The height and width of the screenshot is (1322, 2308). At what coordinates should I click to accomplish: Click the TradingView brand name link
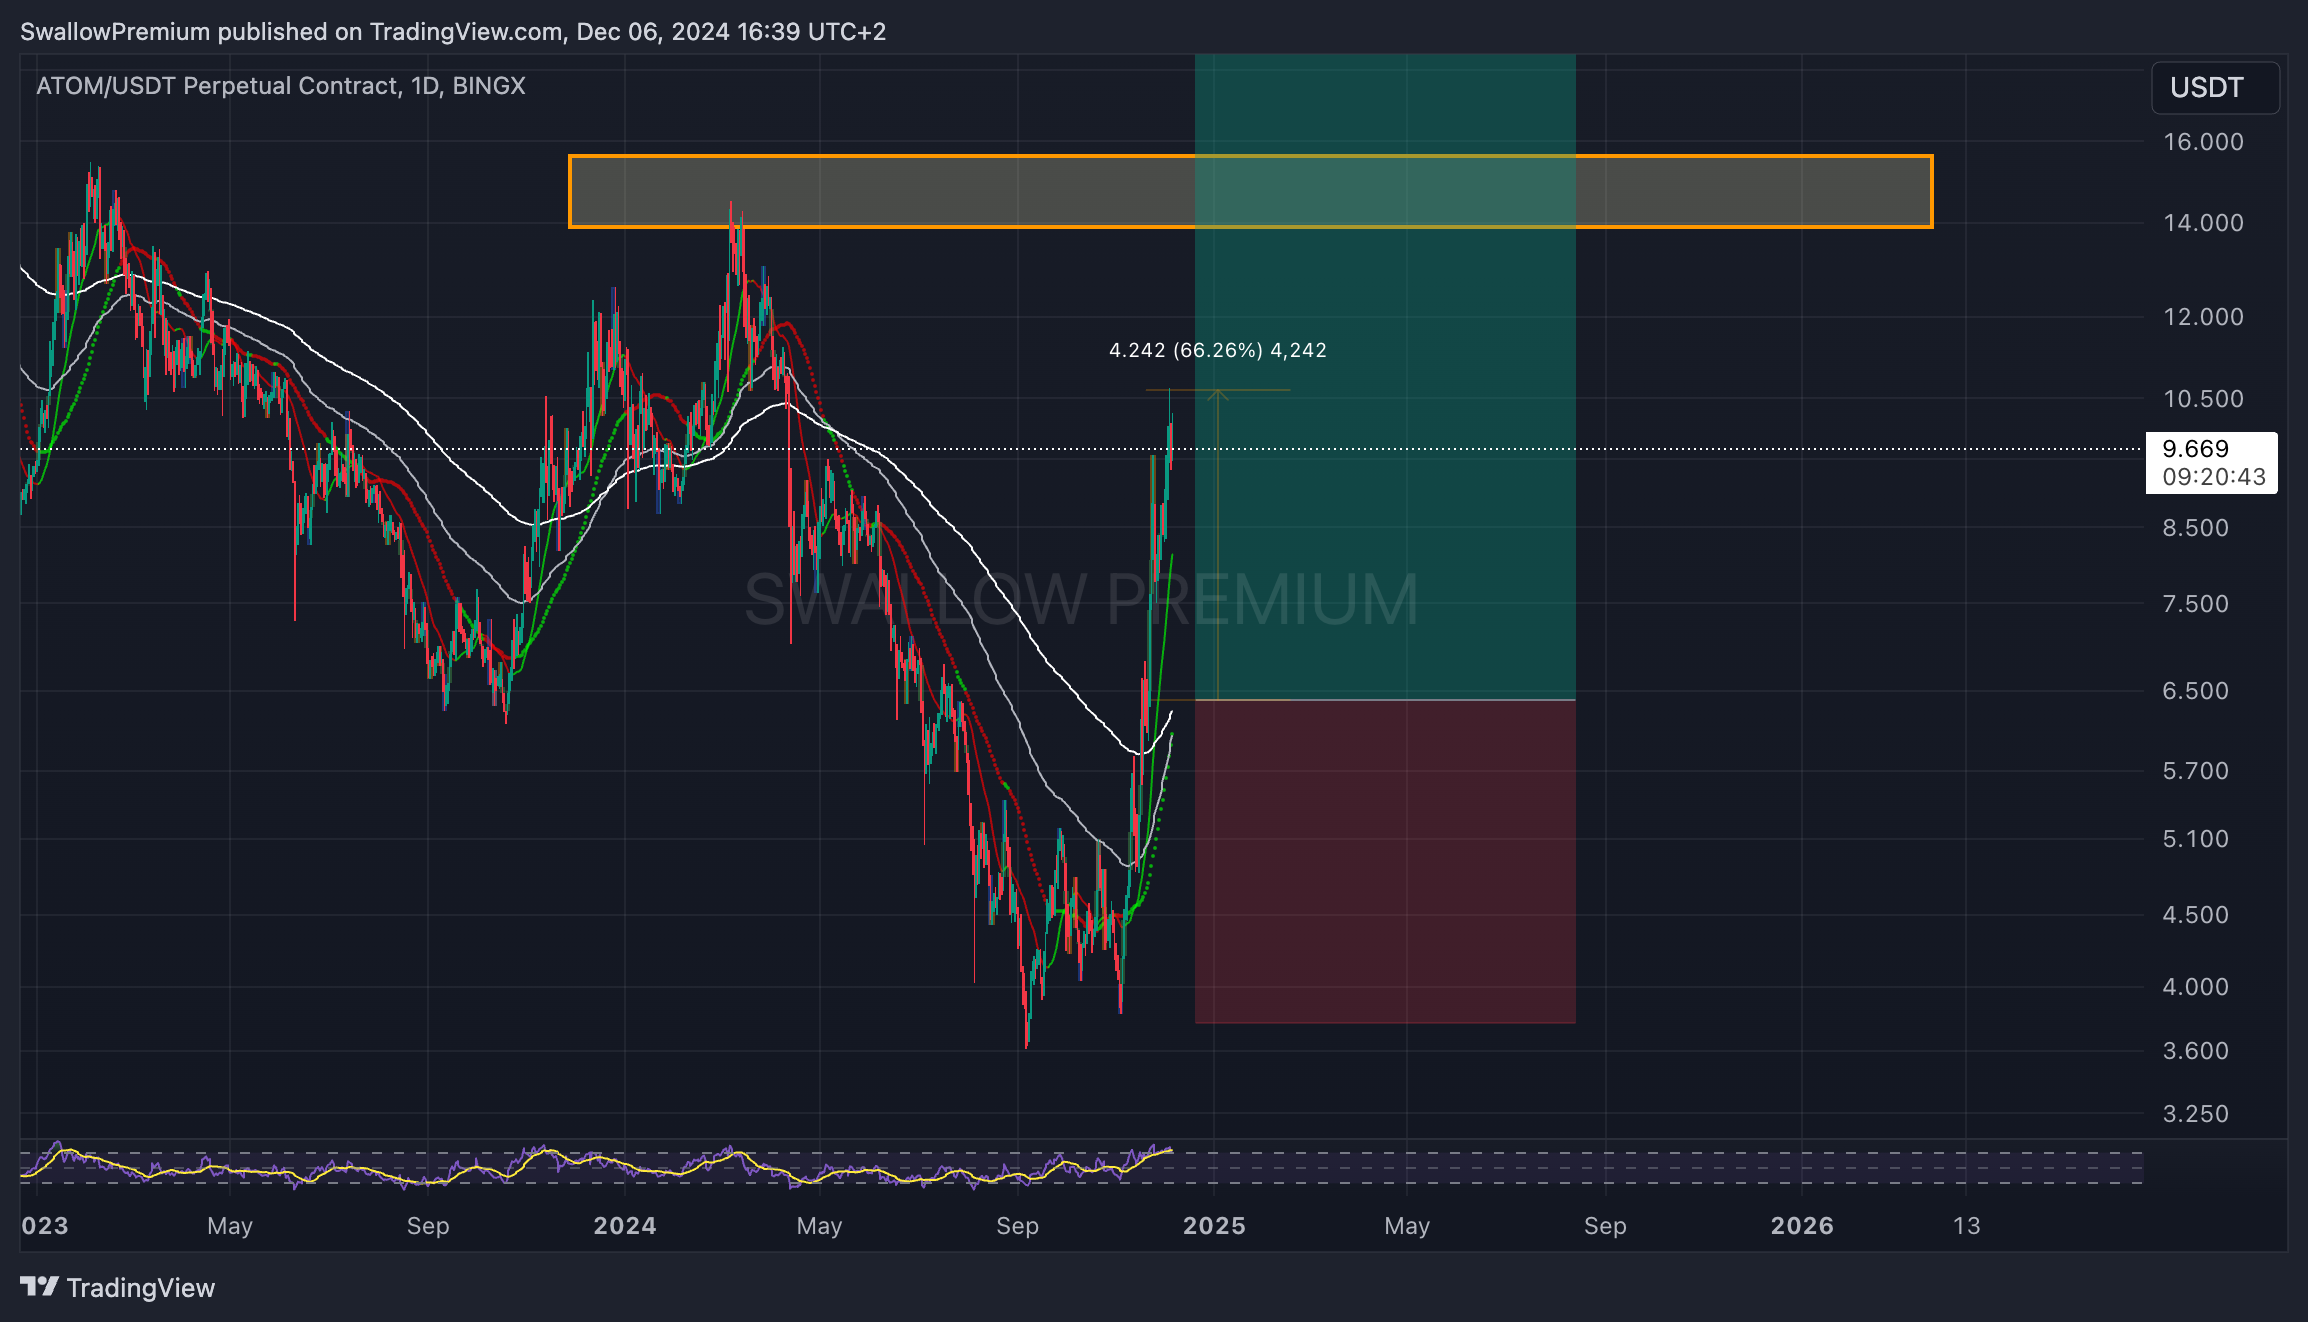point(141,1287)
